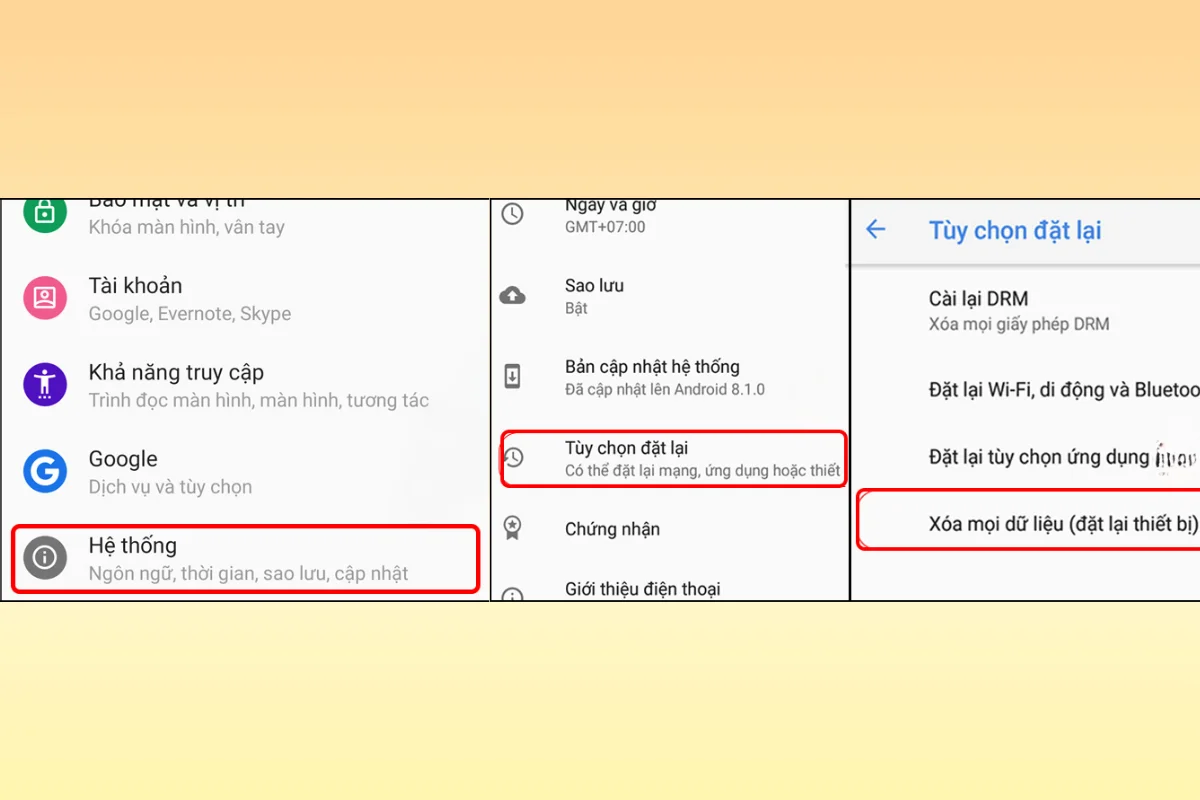Go back using the blue arrow
Image resolution: width=1200 pixels, height=800 pixels.
(x=875, y=230)
